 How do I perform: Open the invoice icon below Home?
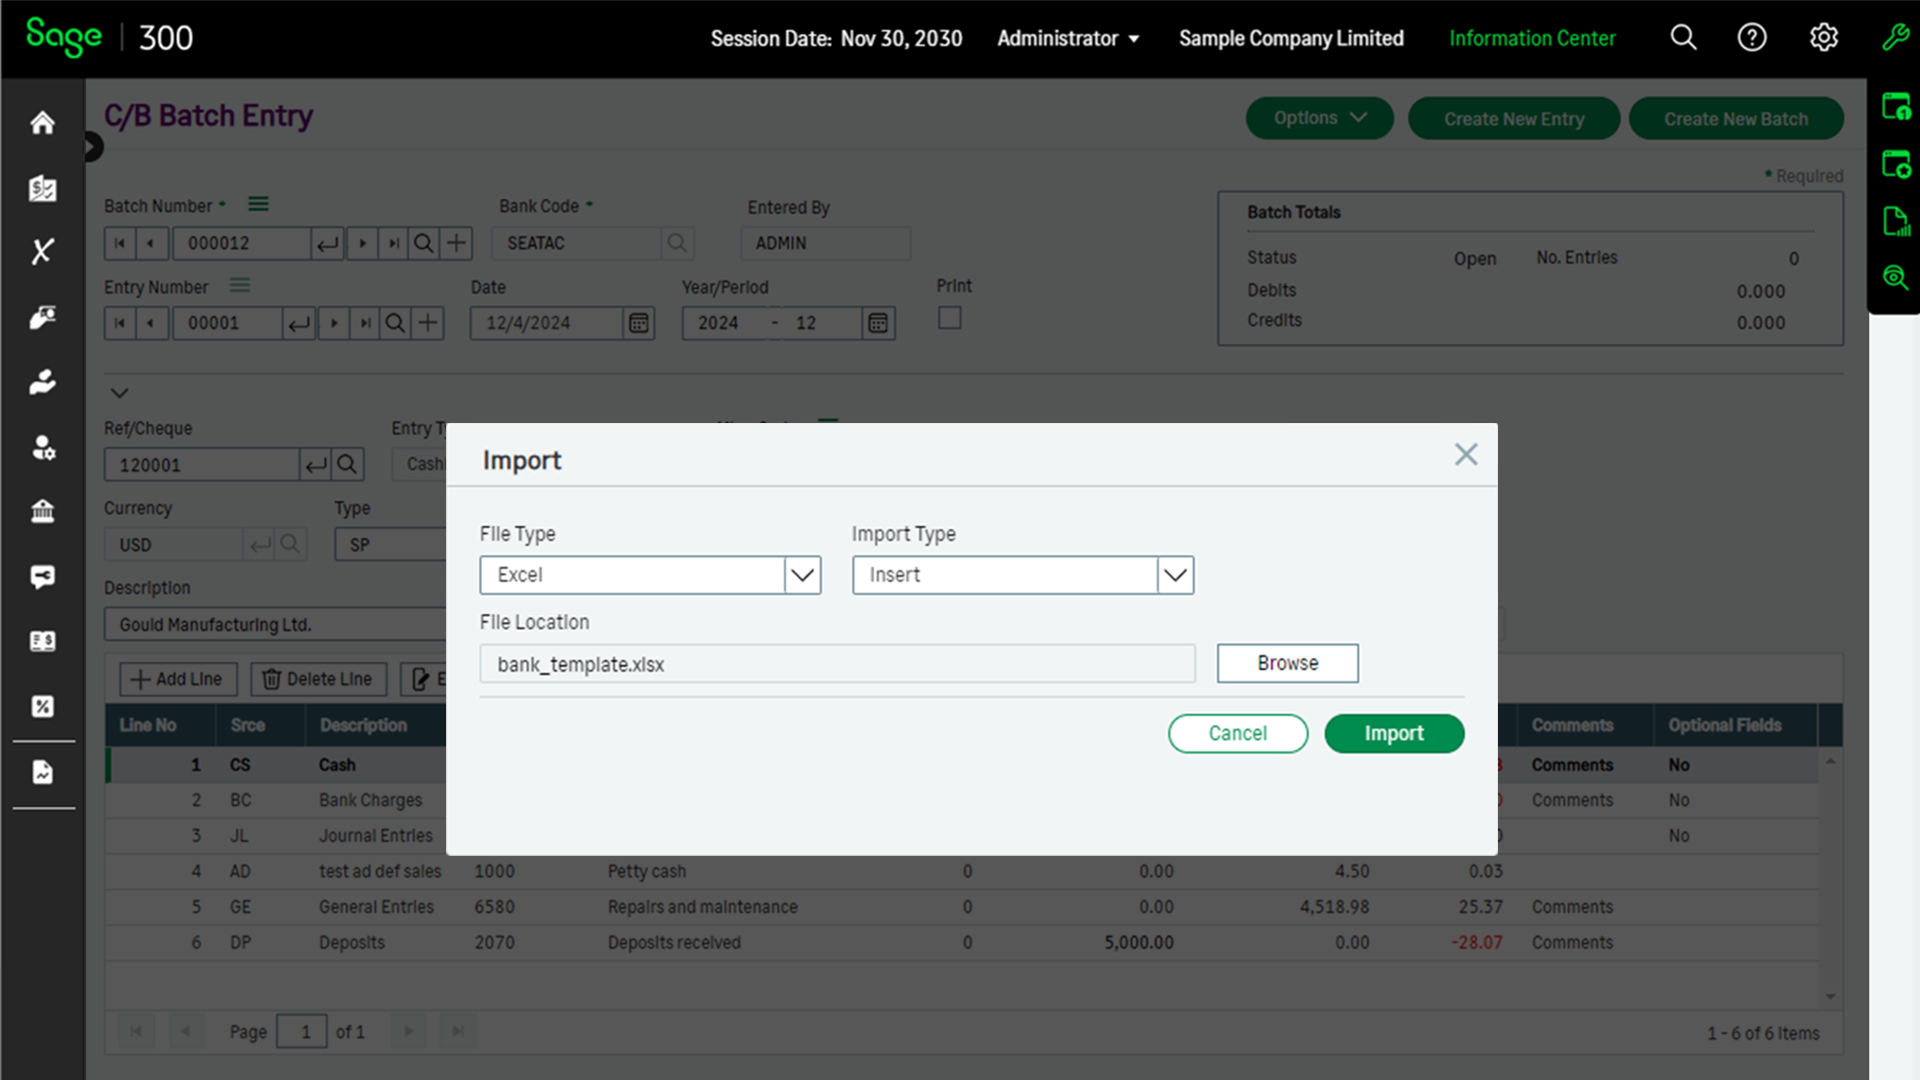42,188
